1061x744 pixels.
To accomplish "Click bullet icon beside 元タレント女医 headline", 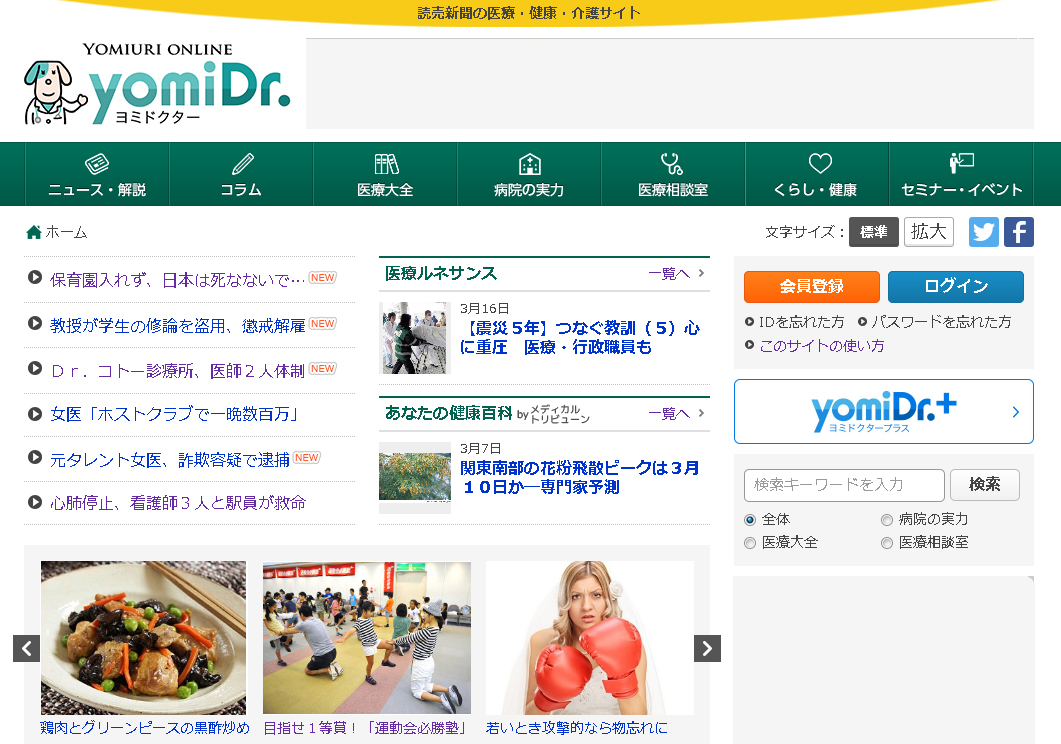I will [35, 457].
